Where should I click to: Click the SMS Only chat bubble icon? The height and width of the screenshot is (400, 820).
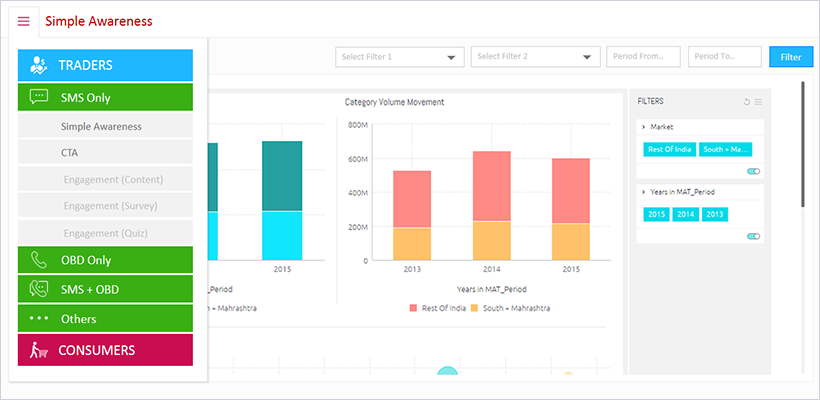(x=39, y=97)
